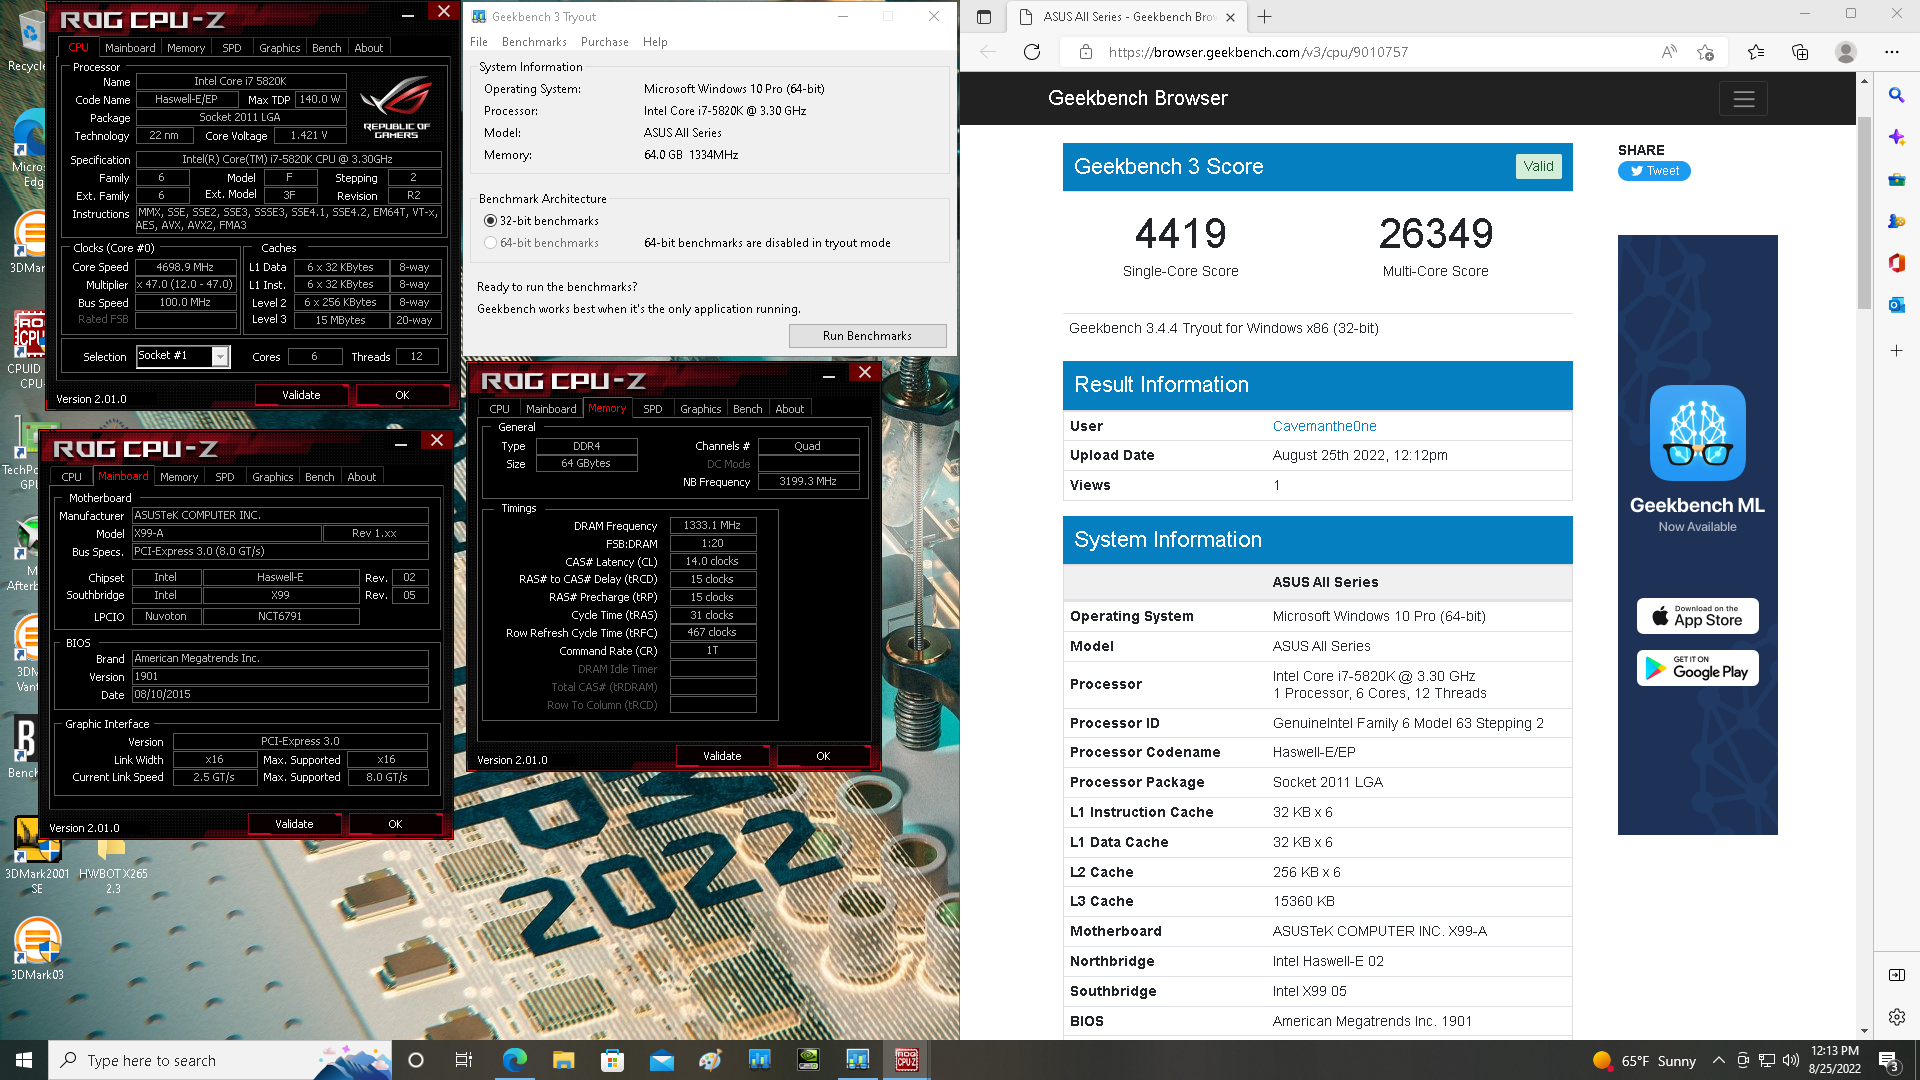Show hidden system tray icons chevron
The height and width of the screenshot is (1080, 1920).
[x=1718, y=1060]
